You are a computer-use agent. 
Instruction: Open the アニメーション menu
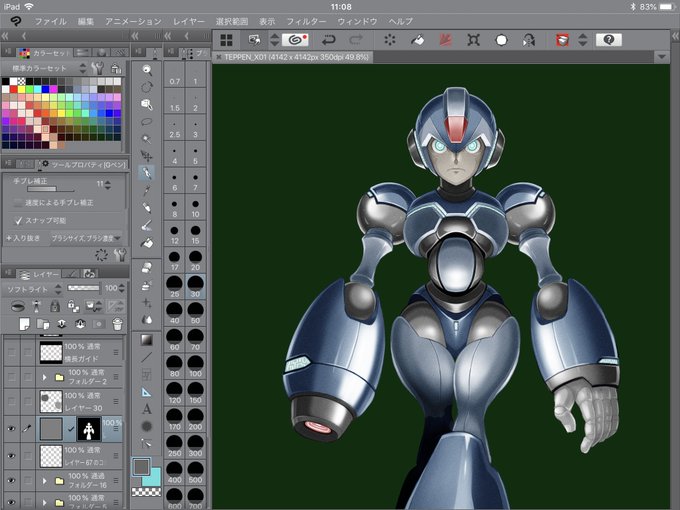point(133,21)
